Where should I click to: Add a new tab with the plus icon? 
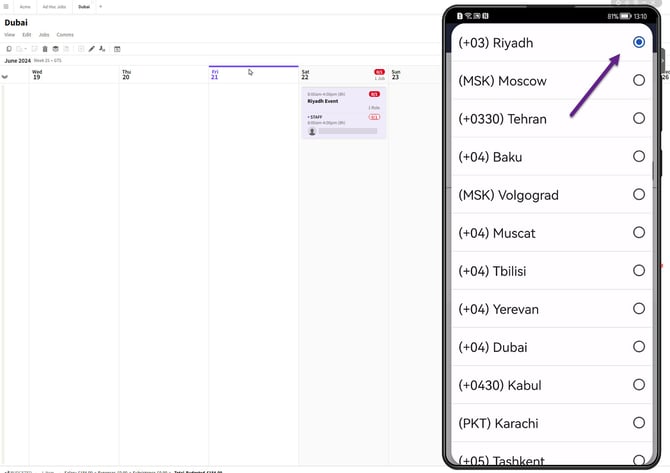101,6
